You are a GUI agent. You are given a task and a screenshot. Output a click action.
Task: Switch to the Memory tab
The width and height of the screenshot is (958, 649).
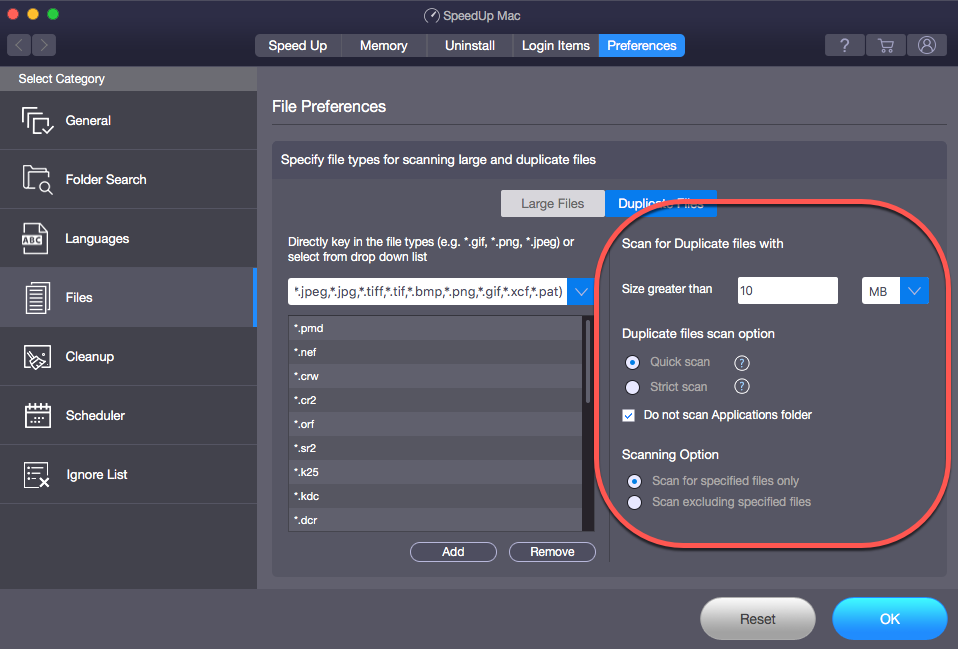(x=384, y=46)
